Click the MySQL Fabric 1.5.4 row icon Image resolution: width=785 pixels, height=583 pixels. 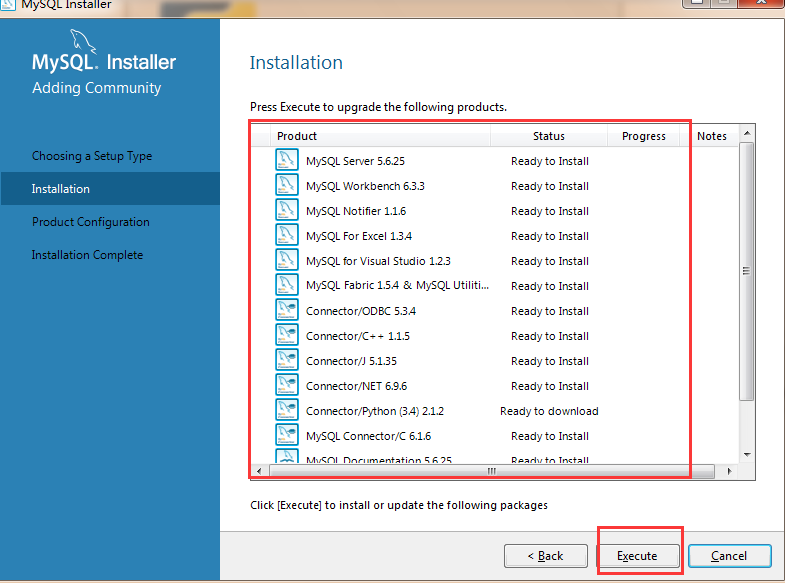coord(287,285)
